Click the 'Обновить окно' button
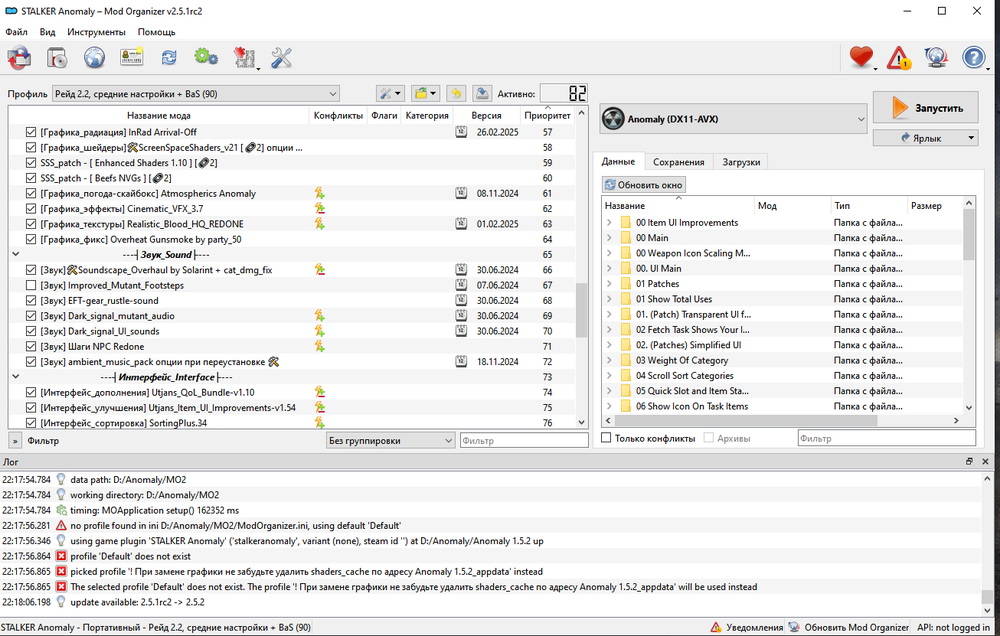1000x636 pixels. tap(644, 185)
